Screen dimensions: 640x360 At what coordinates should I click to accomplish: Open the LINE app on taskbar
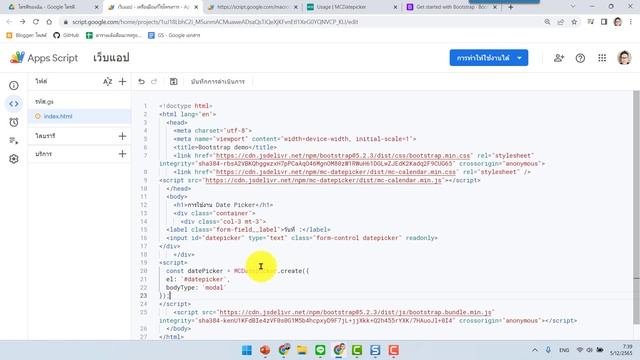point(320,350)
